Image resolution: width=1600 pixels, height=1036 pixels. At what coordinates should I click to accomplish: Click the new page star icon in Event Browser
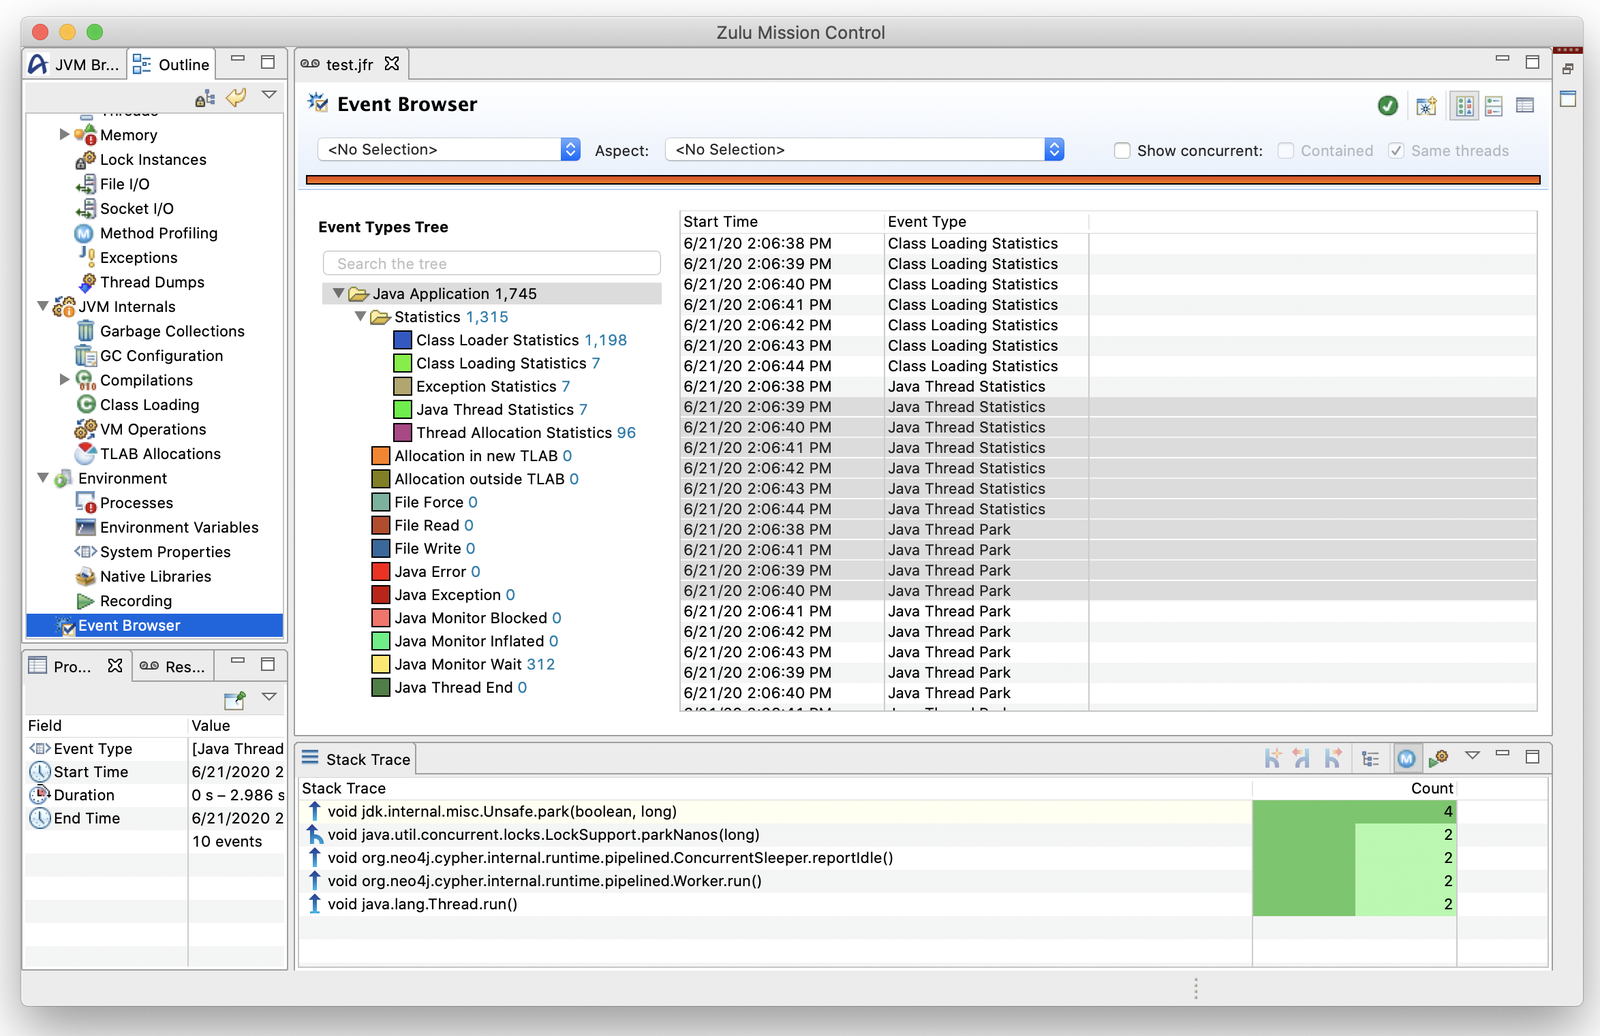click(1426, 105)
